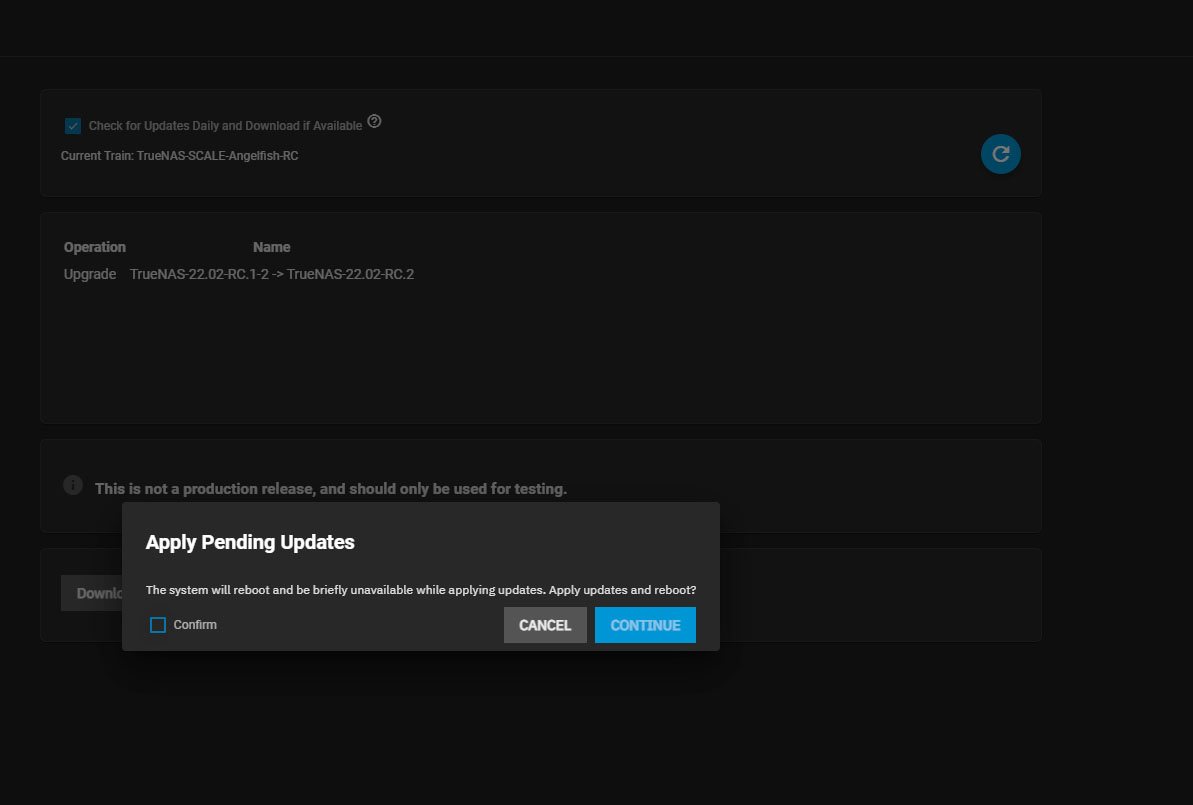
Task: Click the not a production release warning text
Action: pyautogui.click(x=330, y=489)
